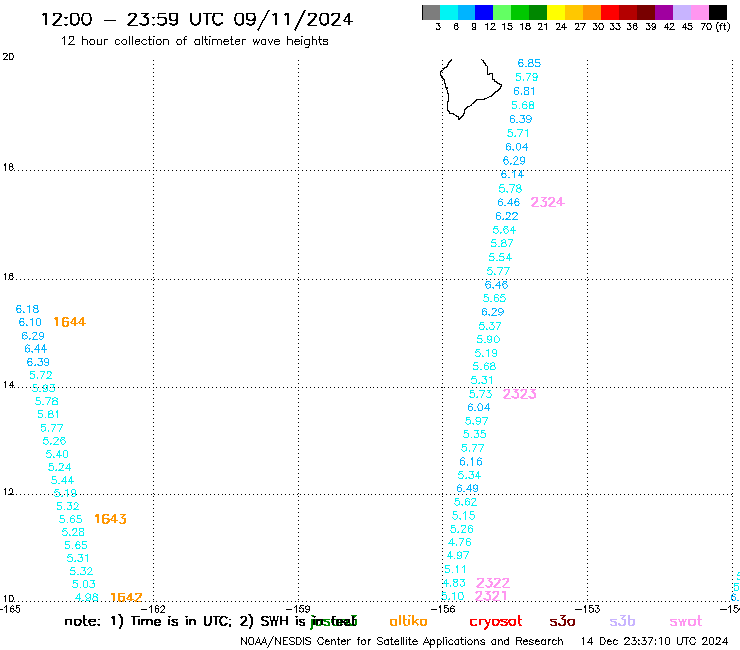Click the light green 15 ft legend swatch
The image size is (740, 650).
502,13
